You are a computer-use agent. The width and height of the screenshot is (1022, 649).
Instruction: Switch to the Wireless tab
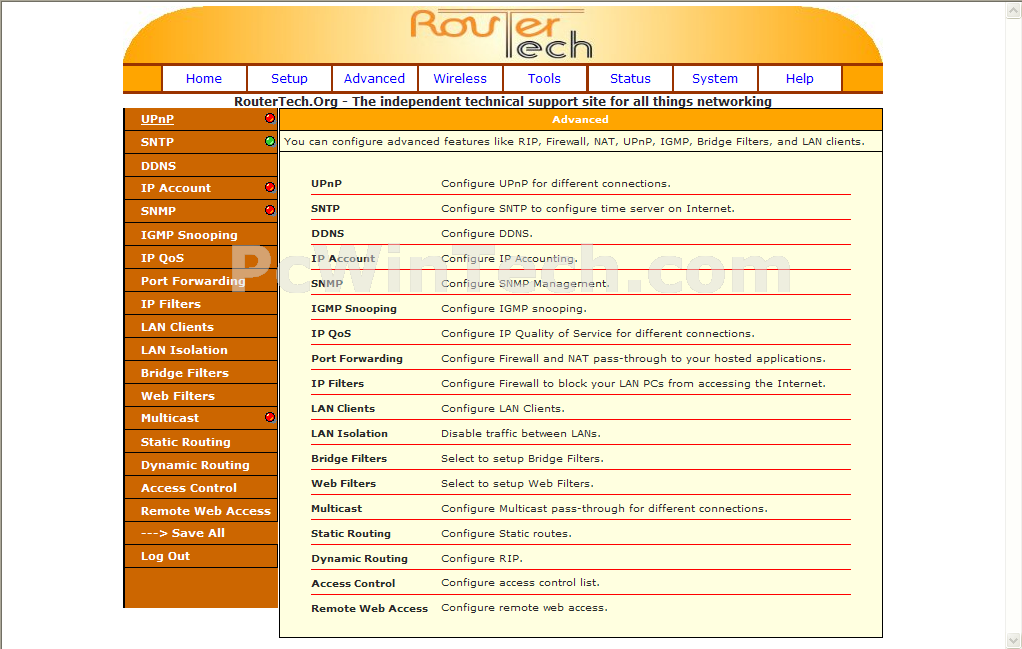460,79
